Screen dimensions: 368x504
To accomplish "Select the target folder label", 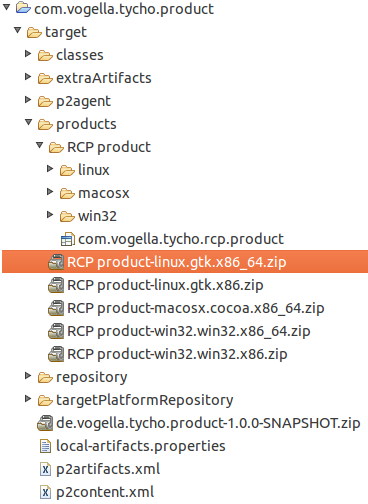I will pyautogui.click(x=66, y=32).
